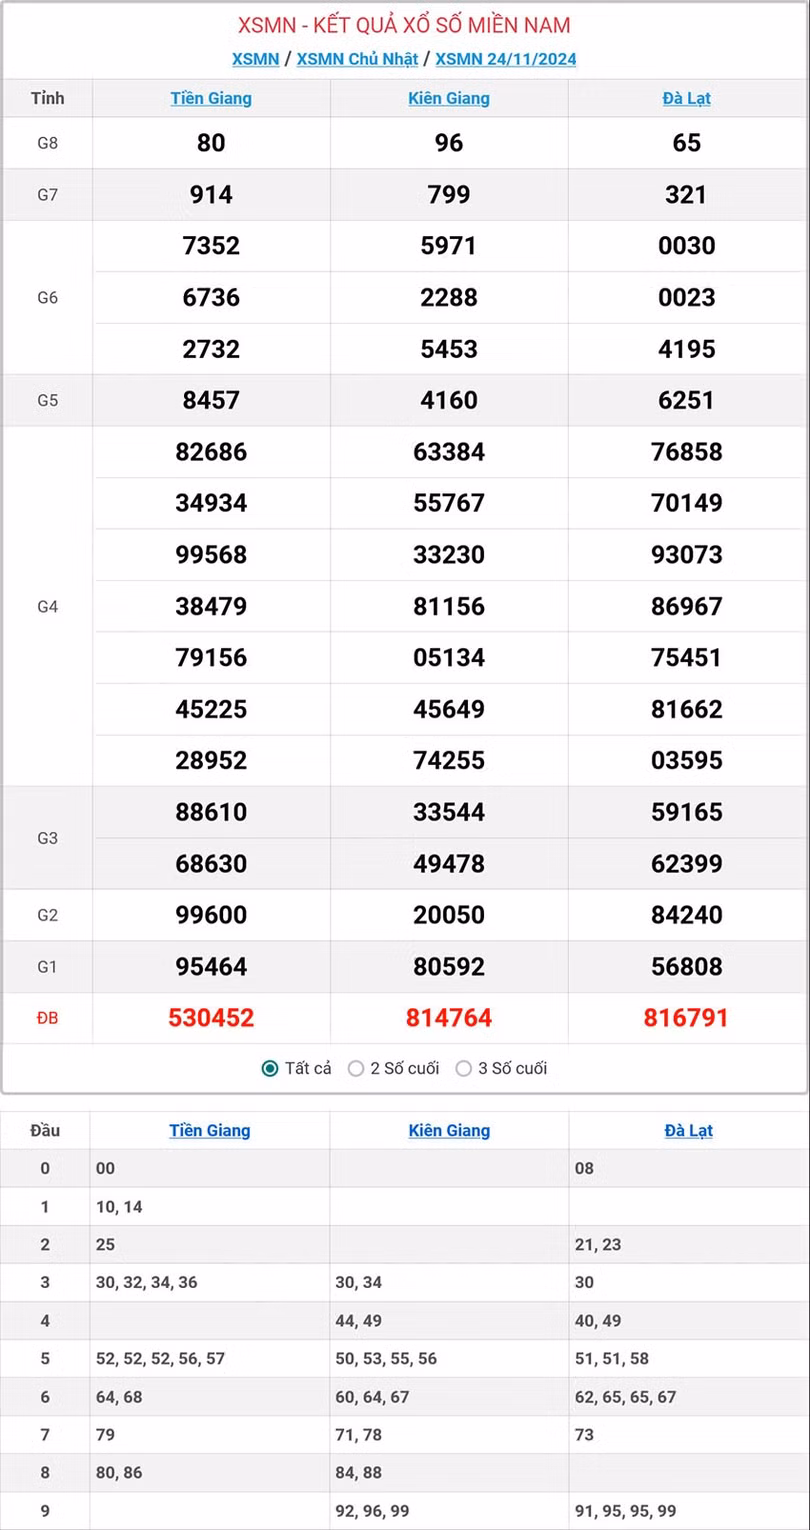Select the 2 Số cuối radio option
The width and height of the screenshot is (810, 1530).
356,1068
